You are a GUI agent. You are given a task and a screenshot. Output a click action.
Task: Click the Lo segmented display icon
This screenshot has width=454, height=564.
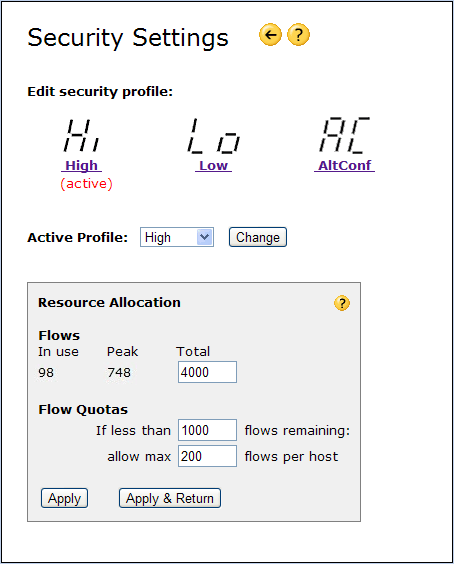click(213, 136)
